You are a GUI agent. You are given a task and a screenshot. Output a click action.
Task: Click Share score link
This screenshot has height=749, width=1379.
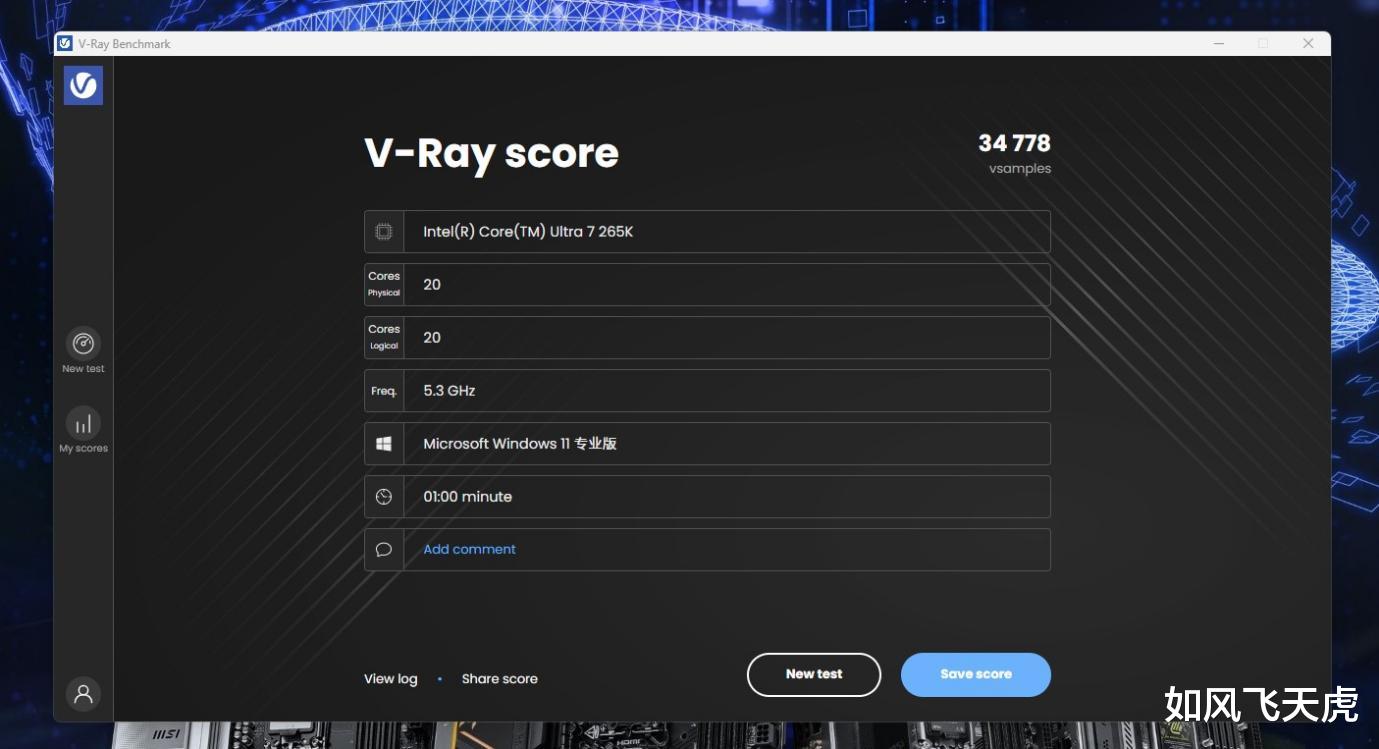point(499,679)
